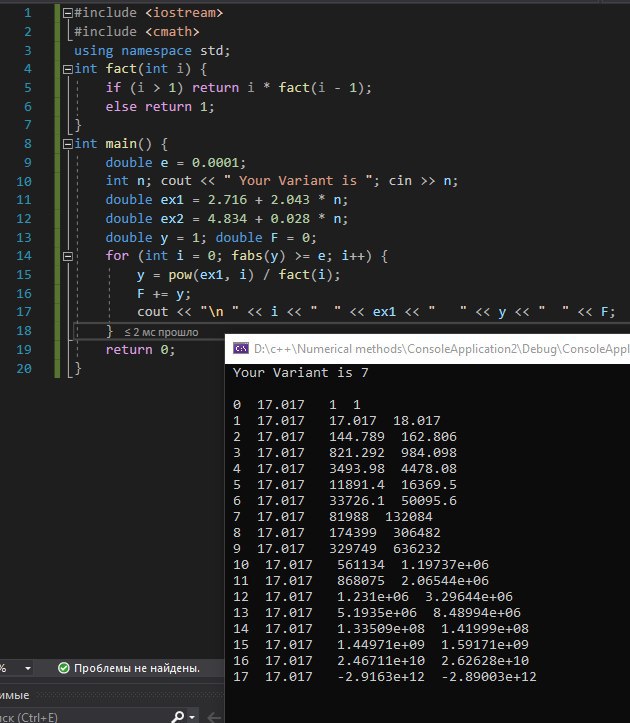This screenshot has height=723, width=630.
Task: Click the '≤ 2 мс прошло' performance tip
Action: coord(161,332)
